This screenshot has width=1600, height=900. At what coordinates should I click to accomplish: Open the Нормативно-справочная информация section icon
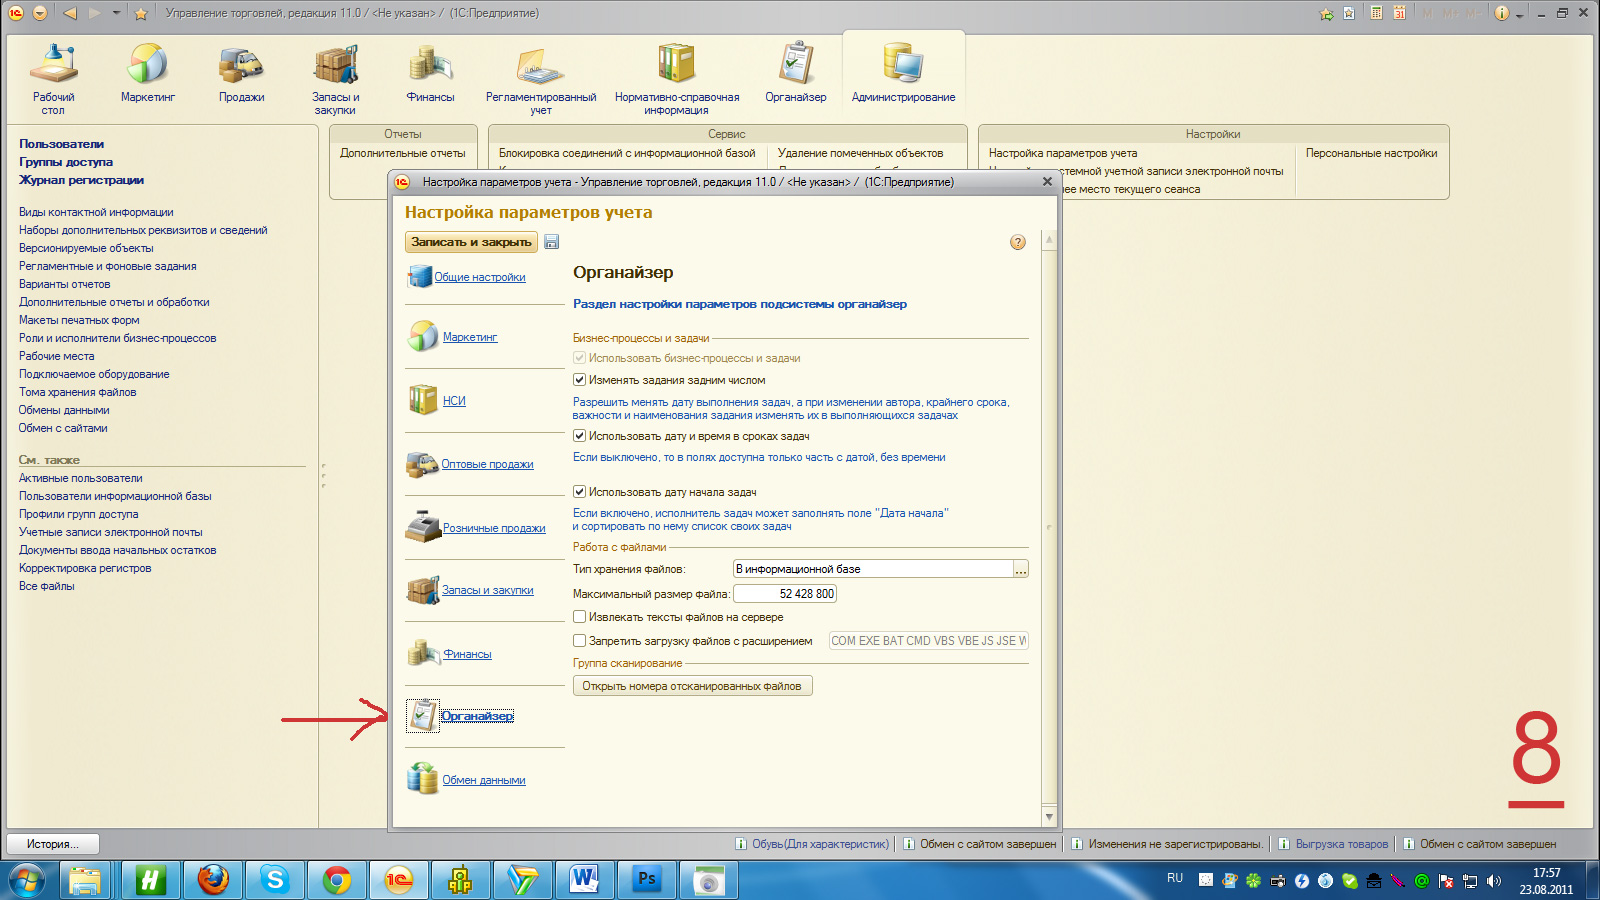pyautogui.click(x=676, y=64)
